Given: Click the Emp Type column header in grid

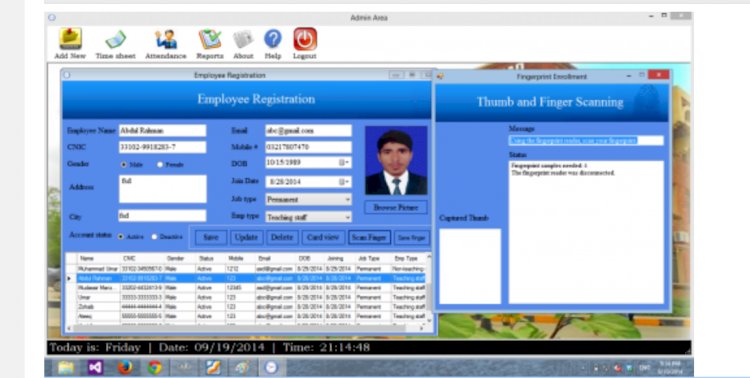Looking at the screenshot, I should tap(408, 258).
